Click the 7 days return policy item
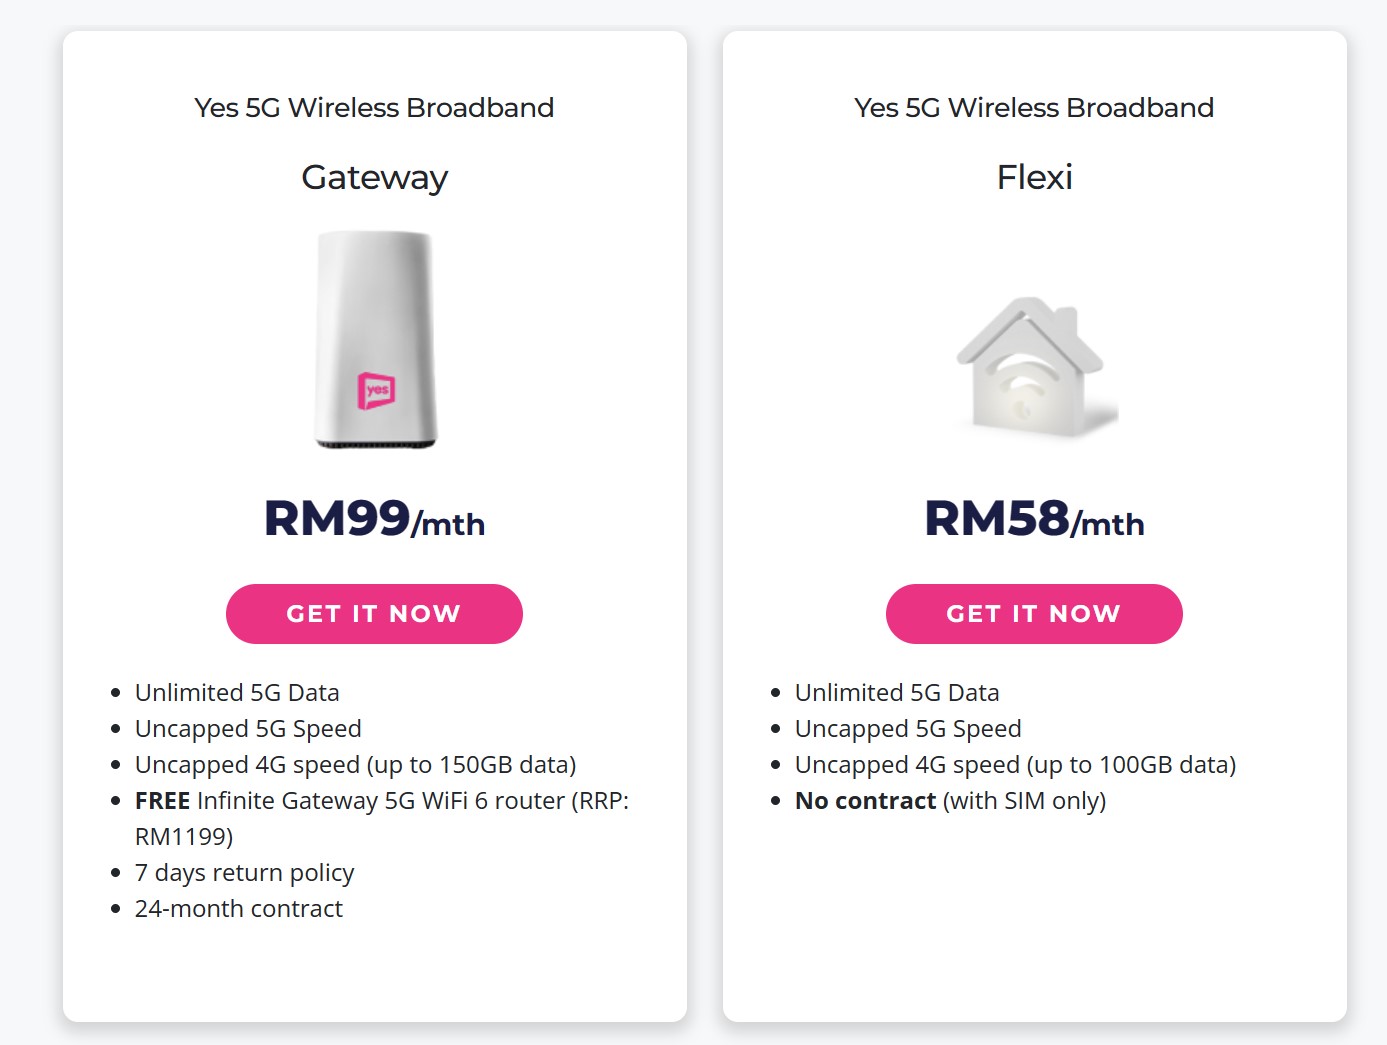This screenshot has width=1387, height=1045. pyautogui.click(x=245, y=873)
